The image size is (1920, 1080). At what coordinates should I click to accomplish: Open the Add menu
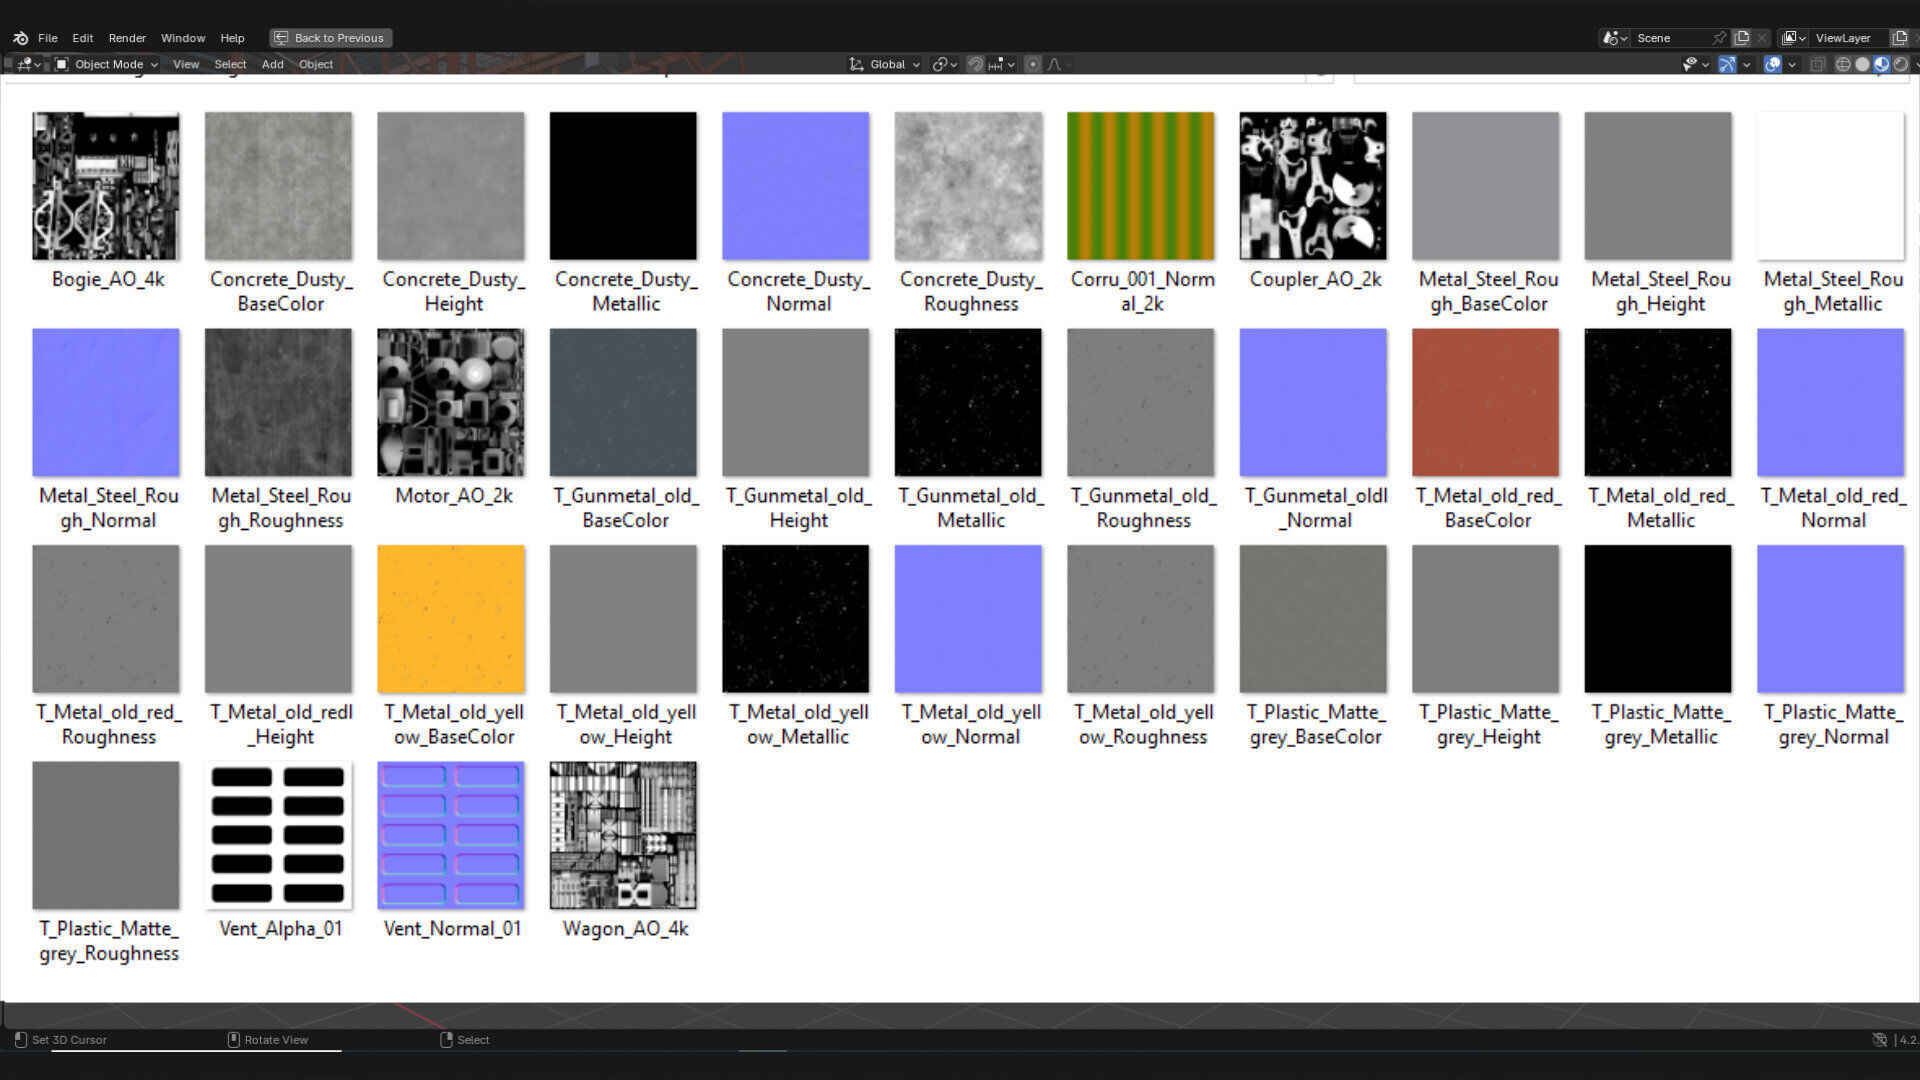(272, 64)
